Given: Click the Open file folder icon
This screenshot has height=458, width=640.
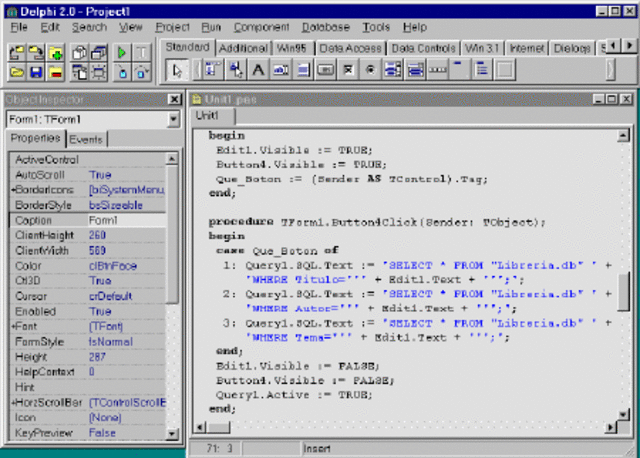Looking at the screenshot, I should [x=16, y=72].
